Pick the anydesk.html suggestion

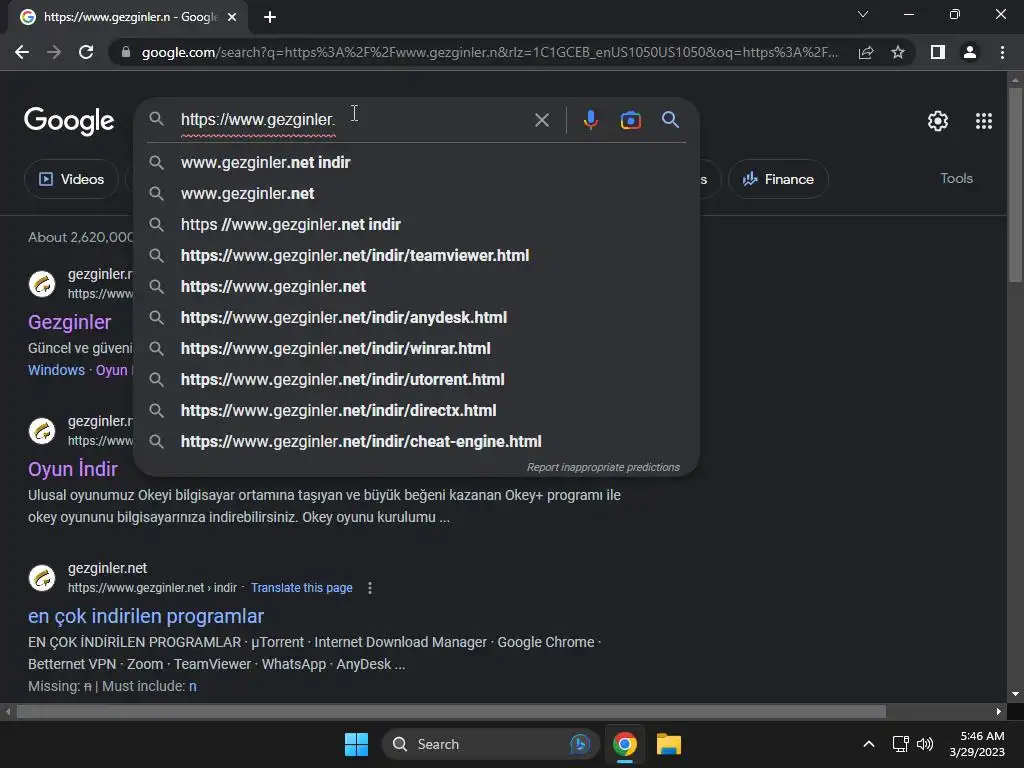coord(416,317)
